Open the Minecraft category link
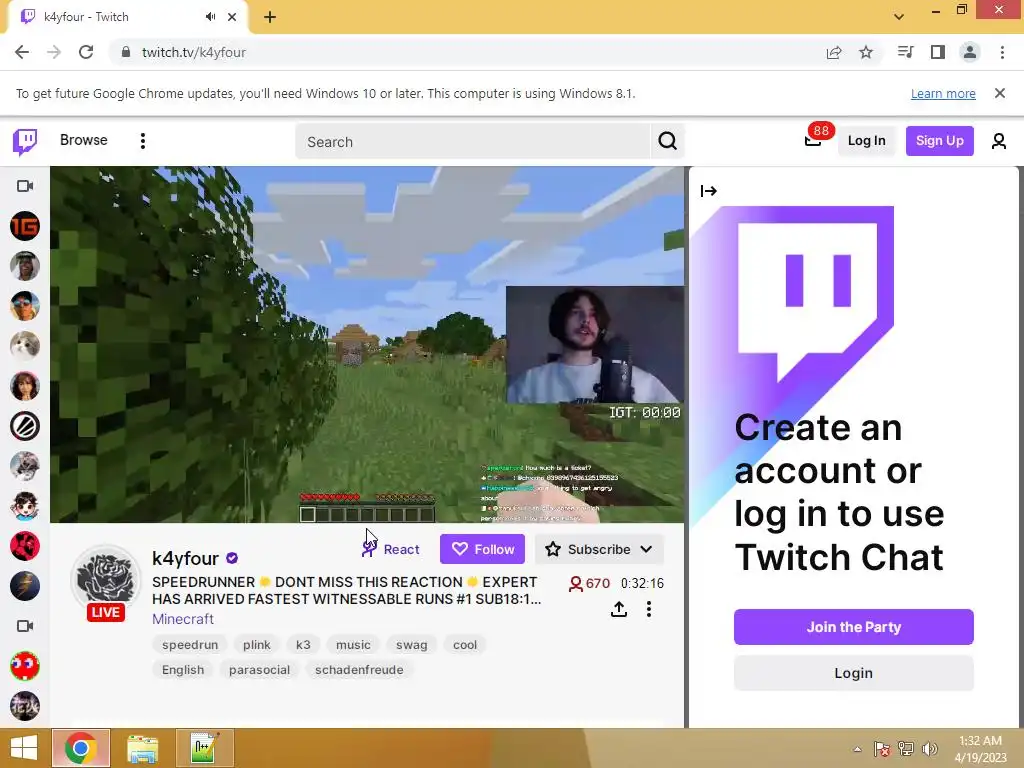 (x=183, y=618)
